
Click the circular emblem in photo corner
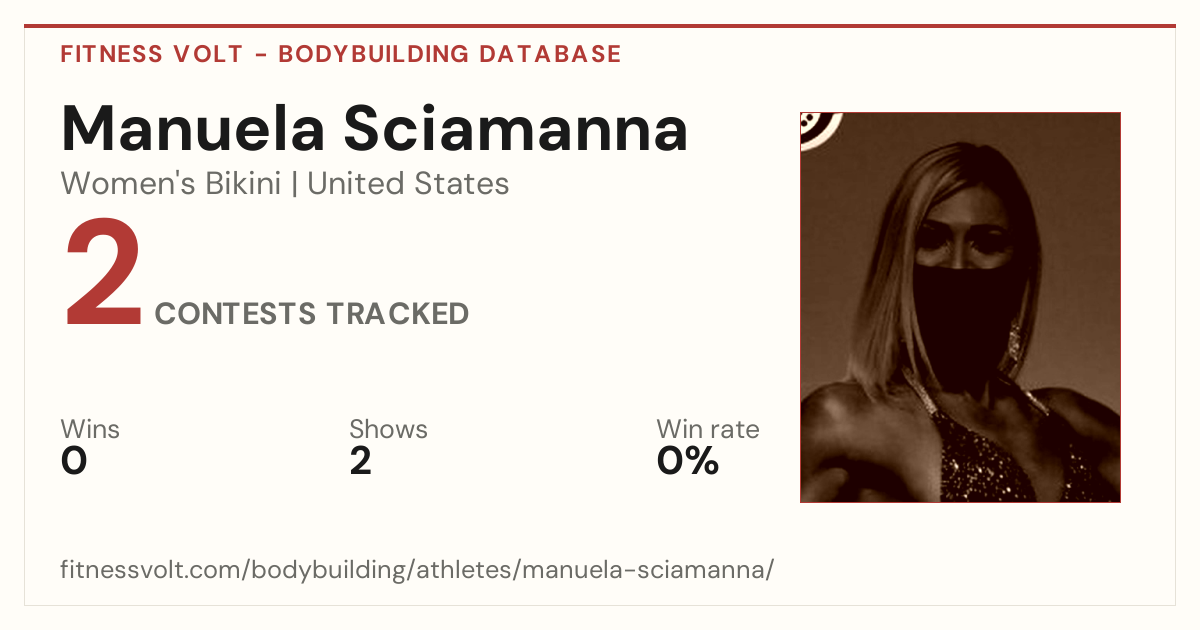click(x=820, y=129)
